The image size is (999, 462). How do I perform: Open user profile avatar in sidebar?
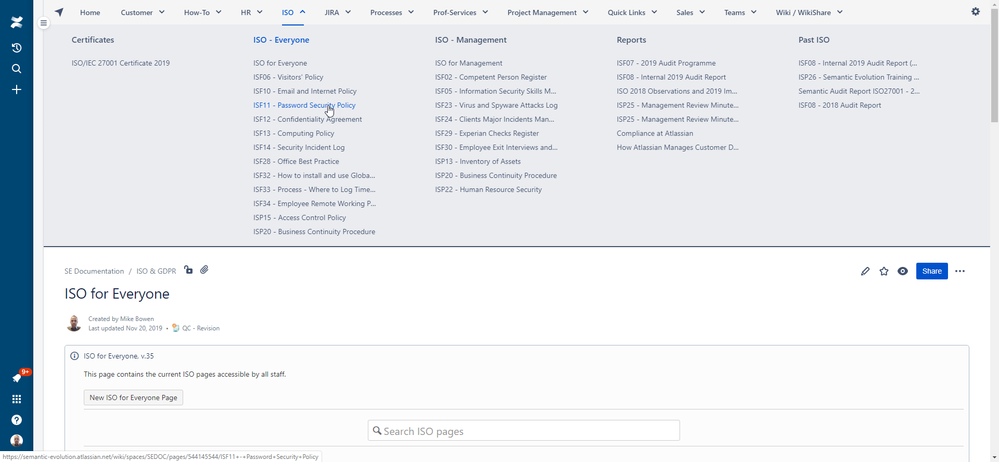click(x=17, y=440)
